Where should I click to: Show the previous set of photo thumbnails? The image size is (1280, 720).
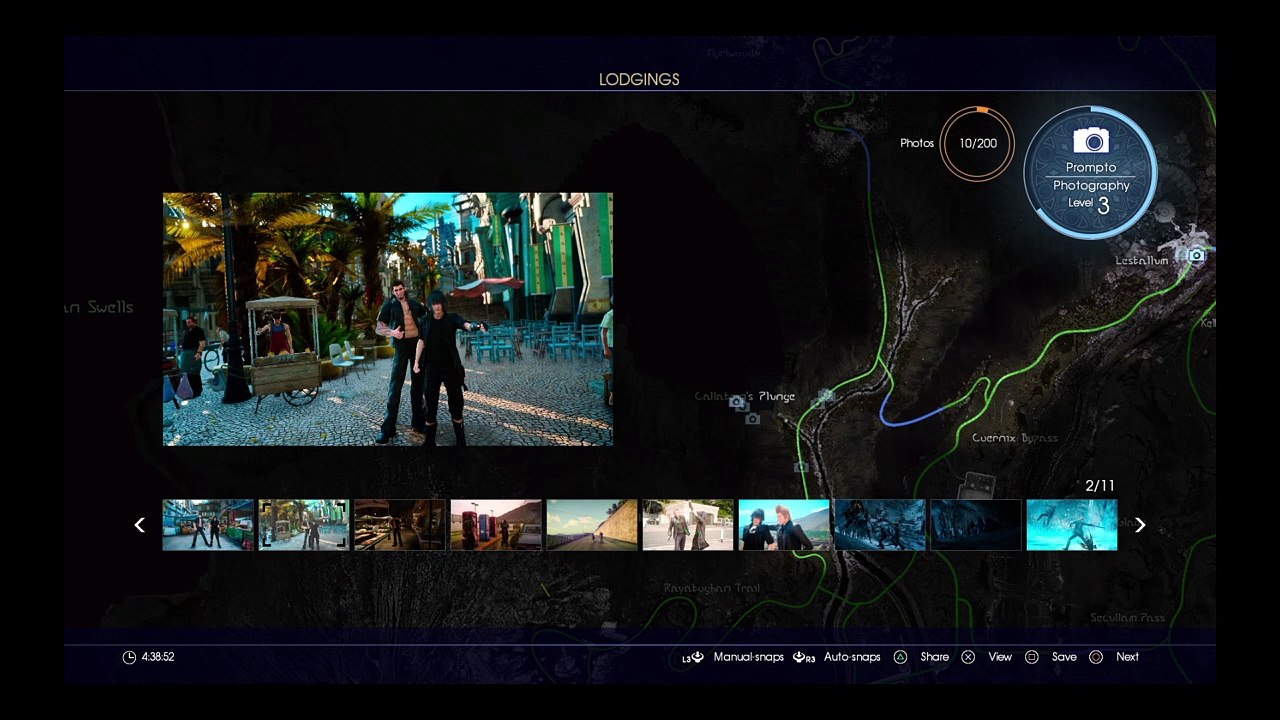tap(140, 525)
